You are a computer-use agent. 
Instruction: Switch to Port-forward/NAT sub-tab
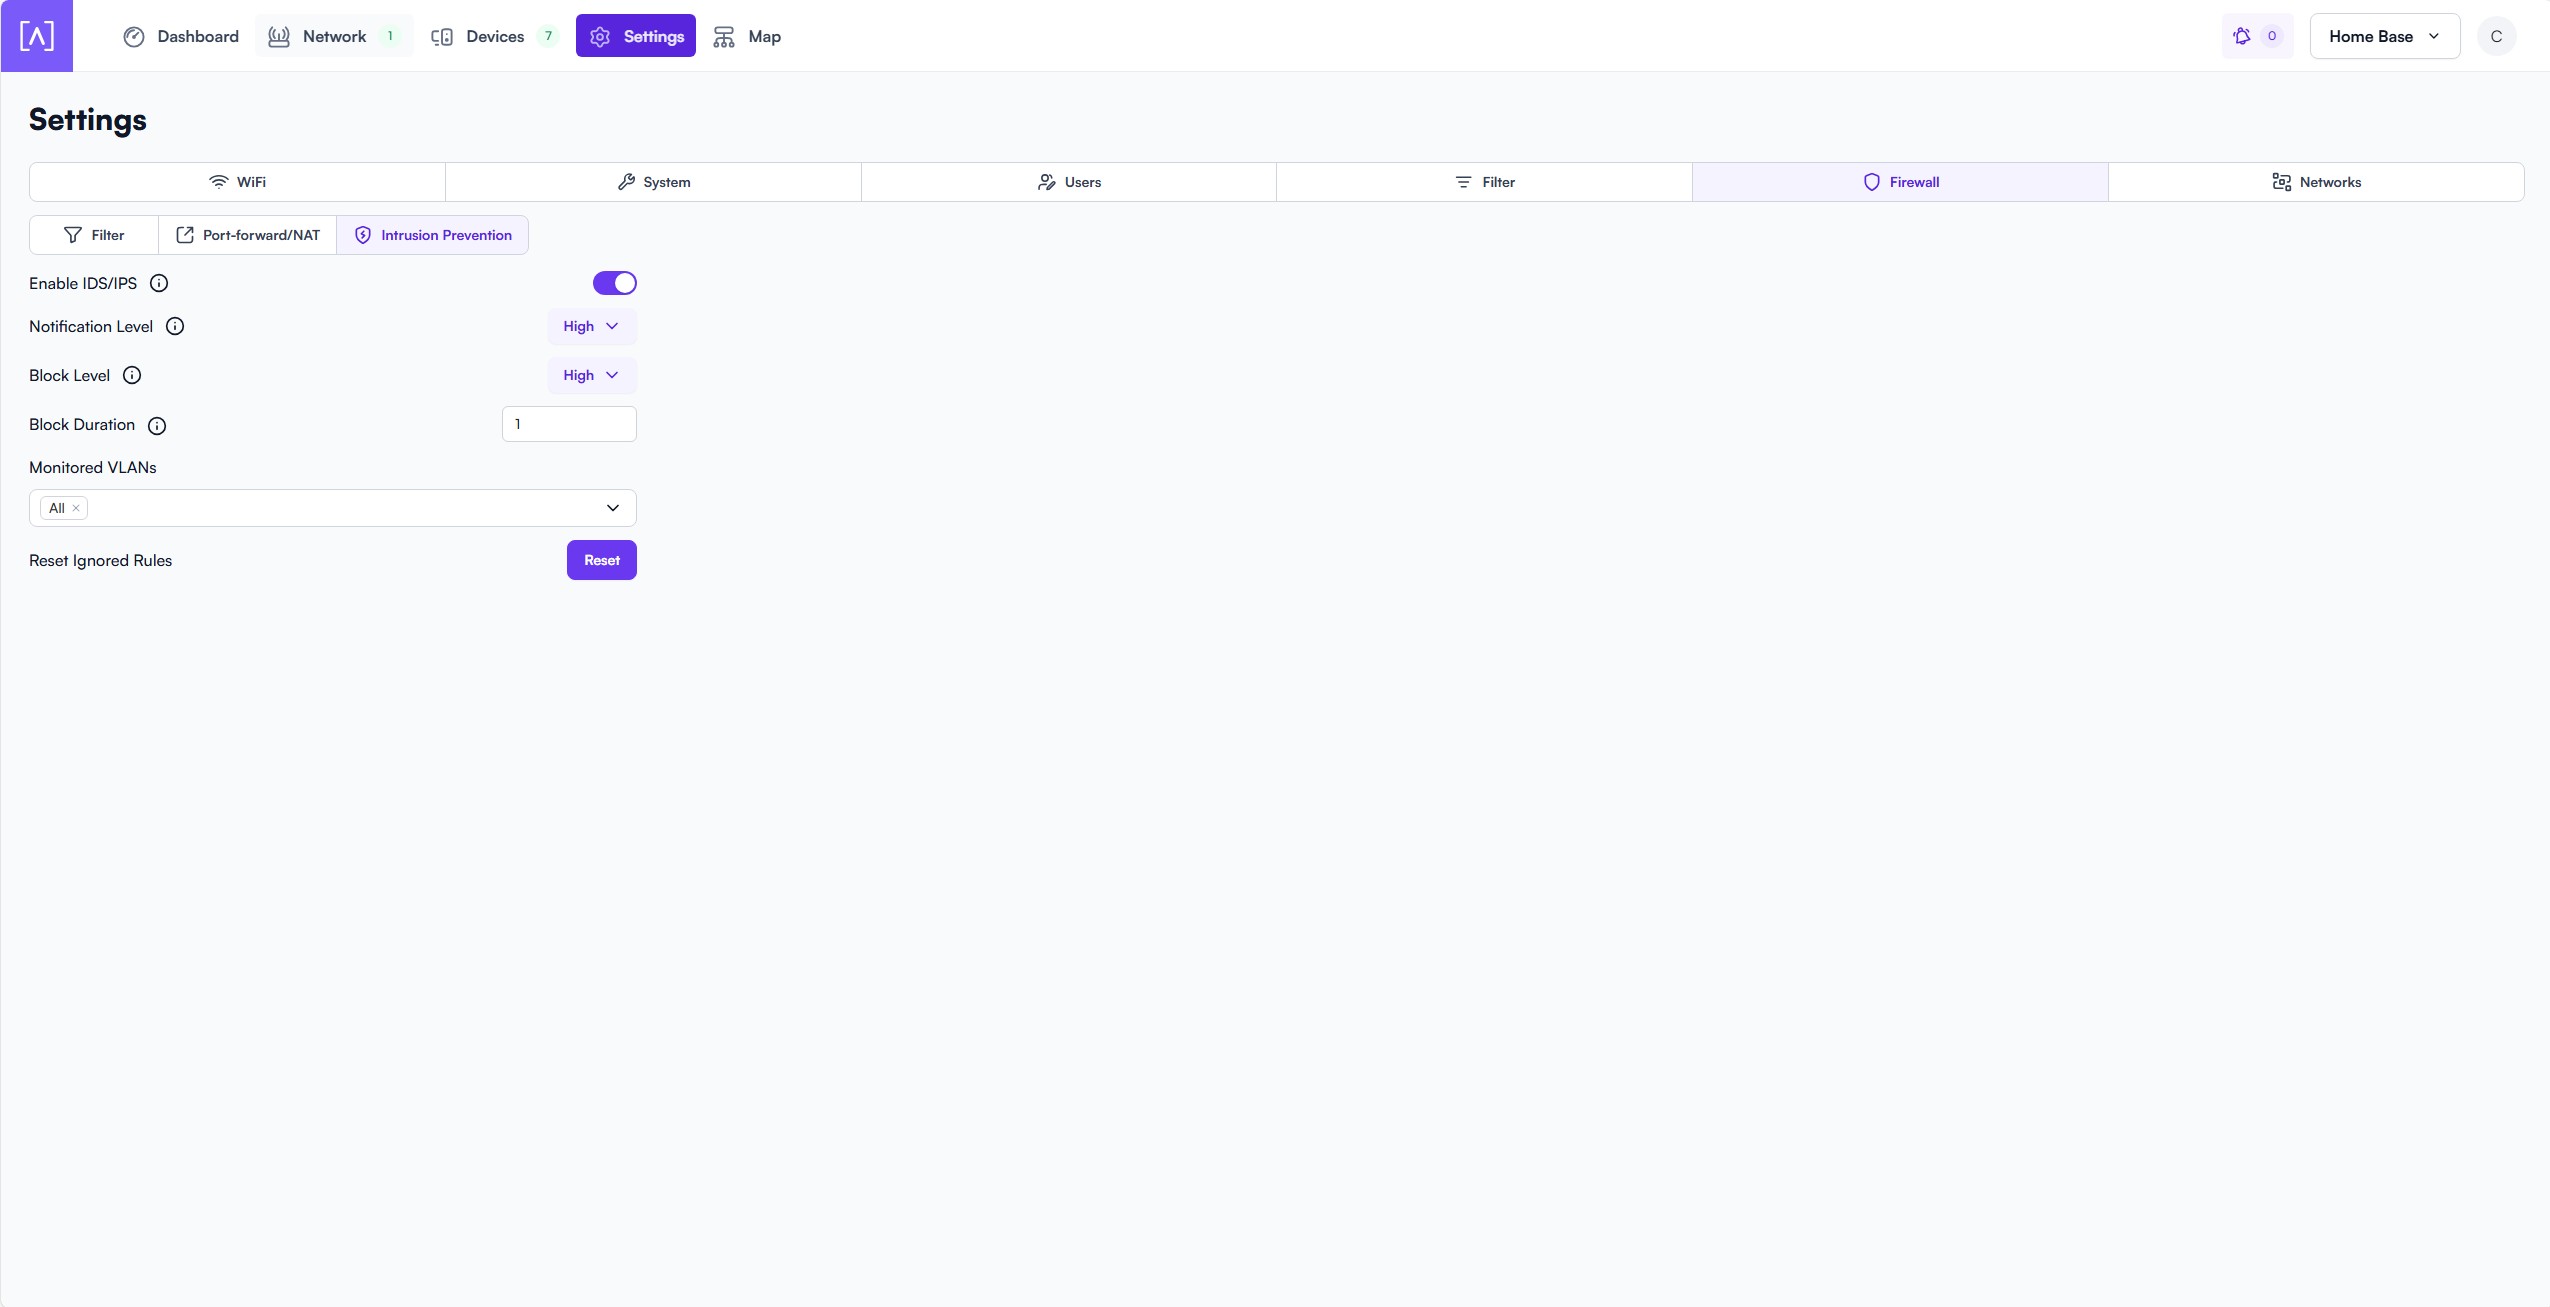[x=248, y=235]
